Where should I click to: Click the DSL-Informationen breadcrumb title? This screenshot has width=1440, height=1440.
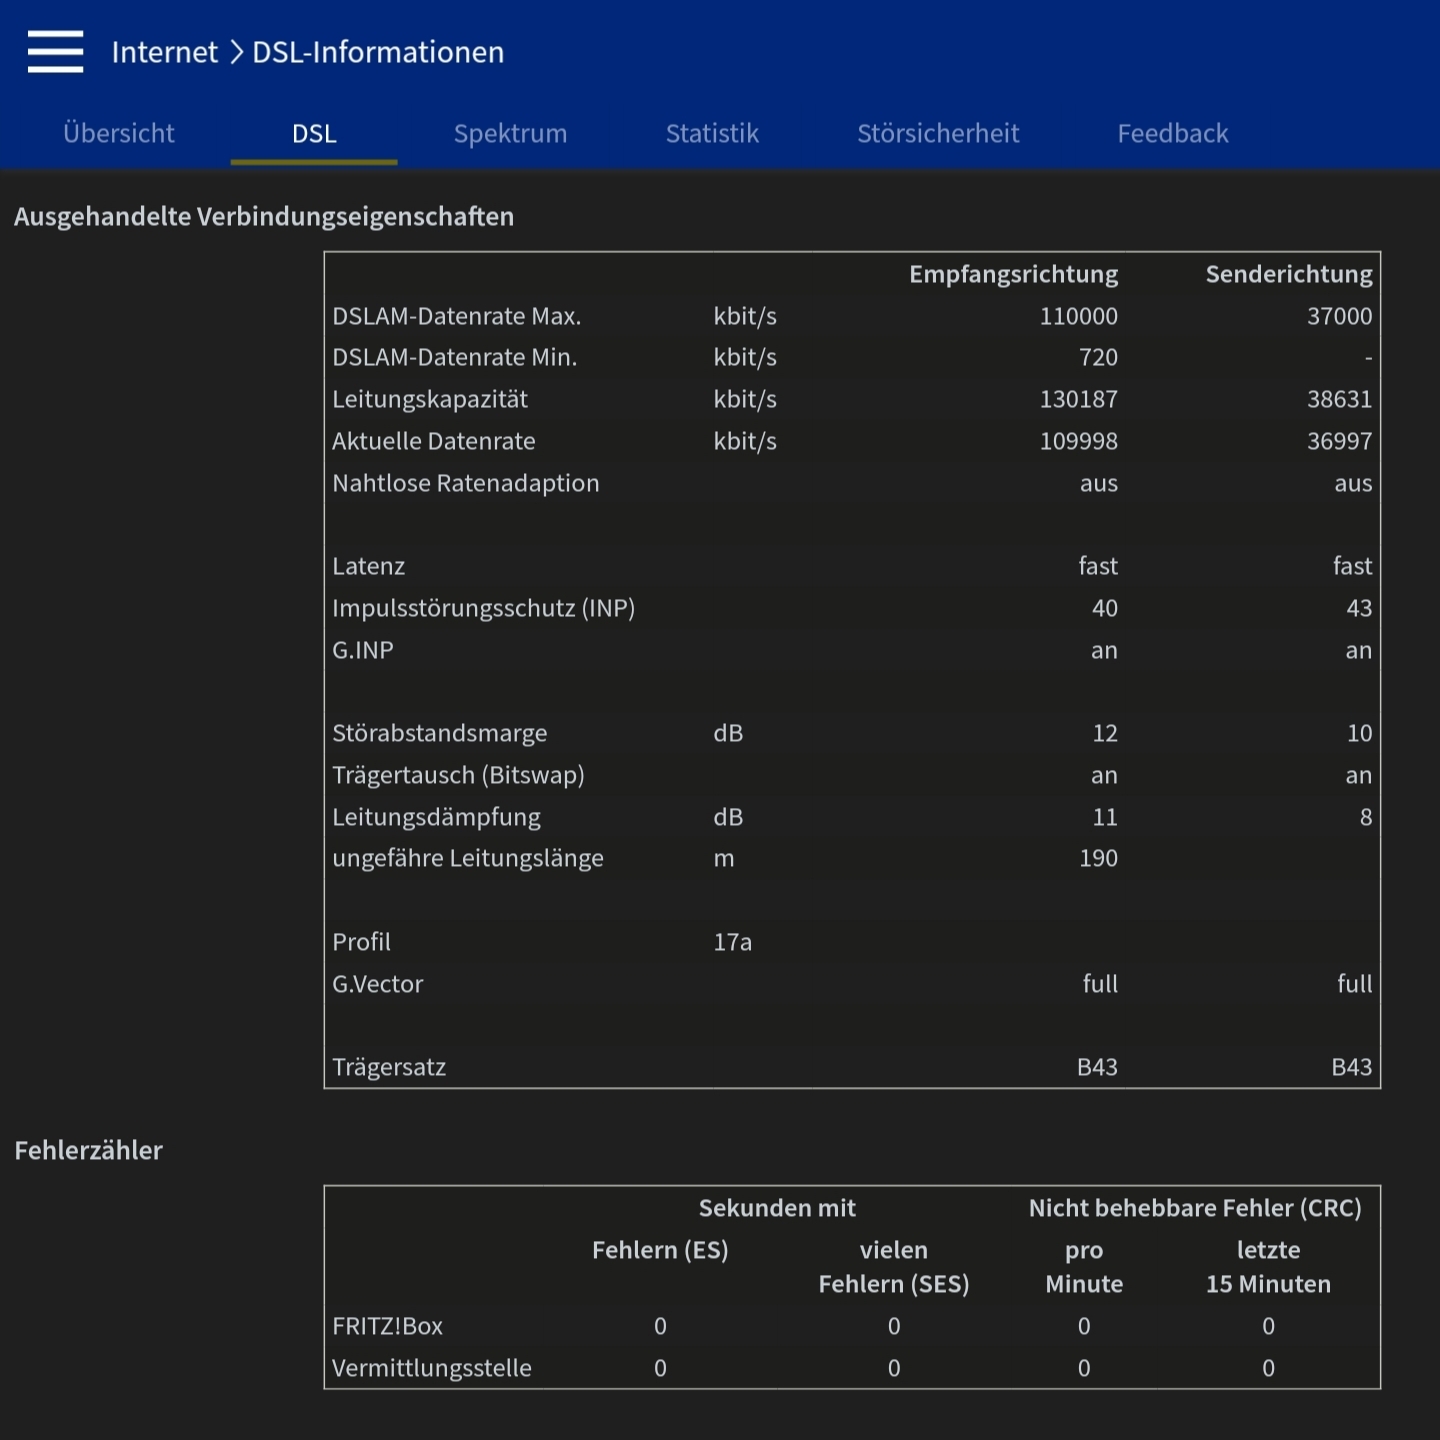click(x=378, y=52)
